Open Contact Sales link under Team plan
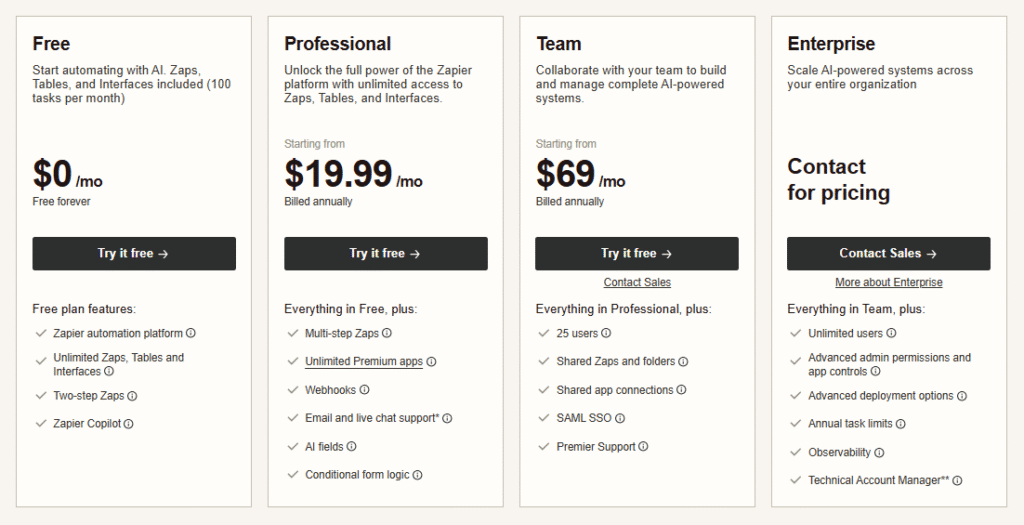Image resolution: width=1024 pixels, height=525 pixels. tap(637, 283)
